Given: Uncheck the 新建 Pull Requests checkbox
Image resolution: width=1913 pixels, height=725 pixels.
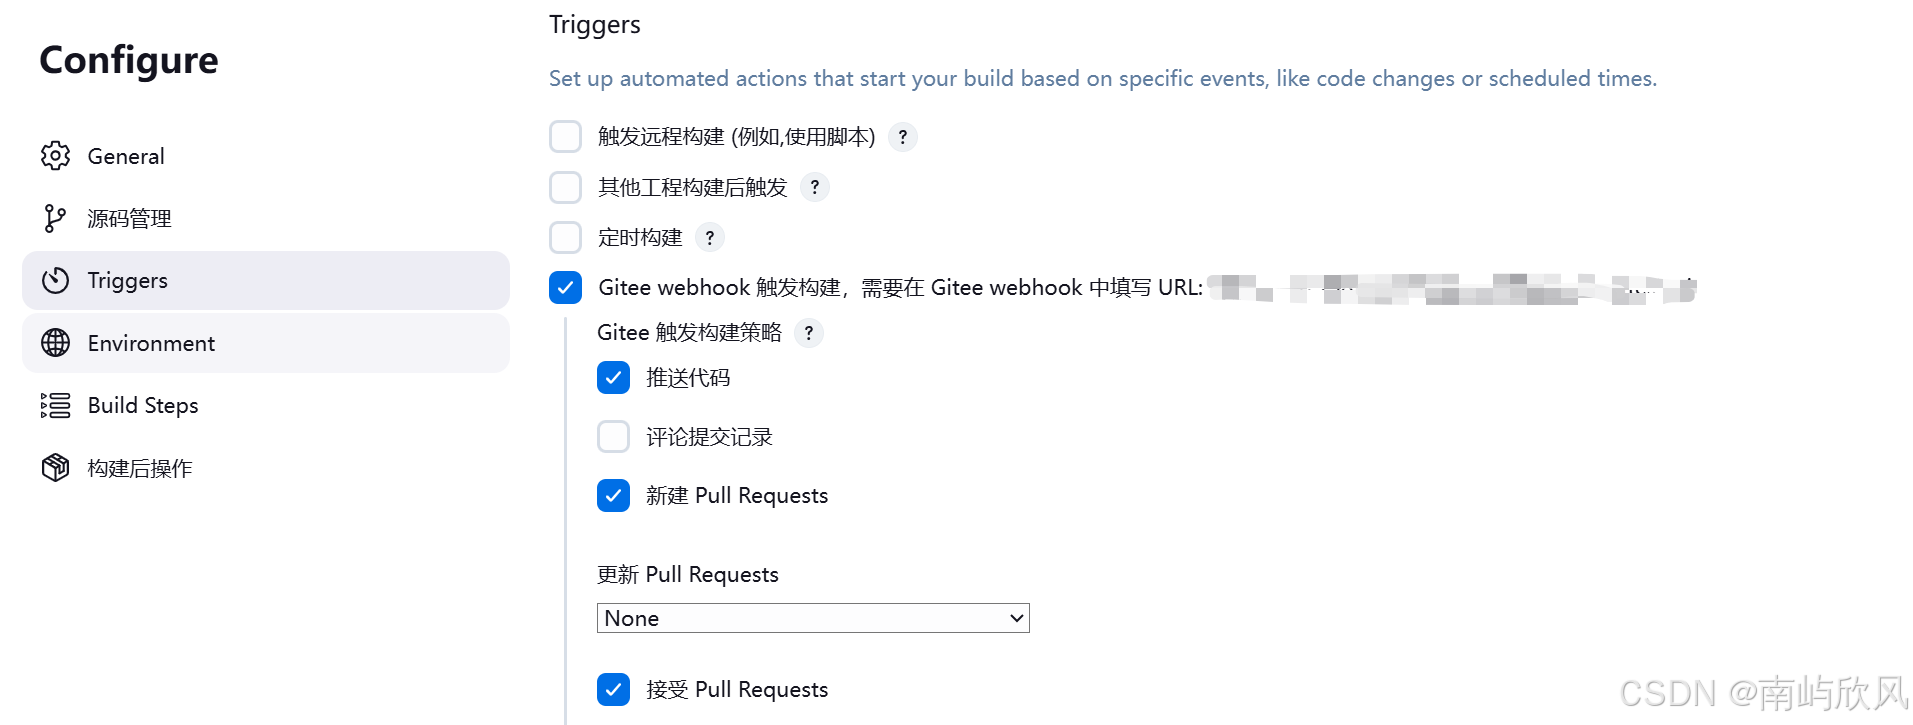Looking at the screenshot, I should [614, 496].
